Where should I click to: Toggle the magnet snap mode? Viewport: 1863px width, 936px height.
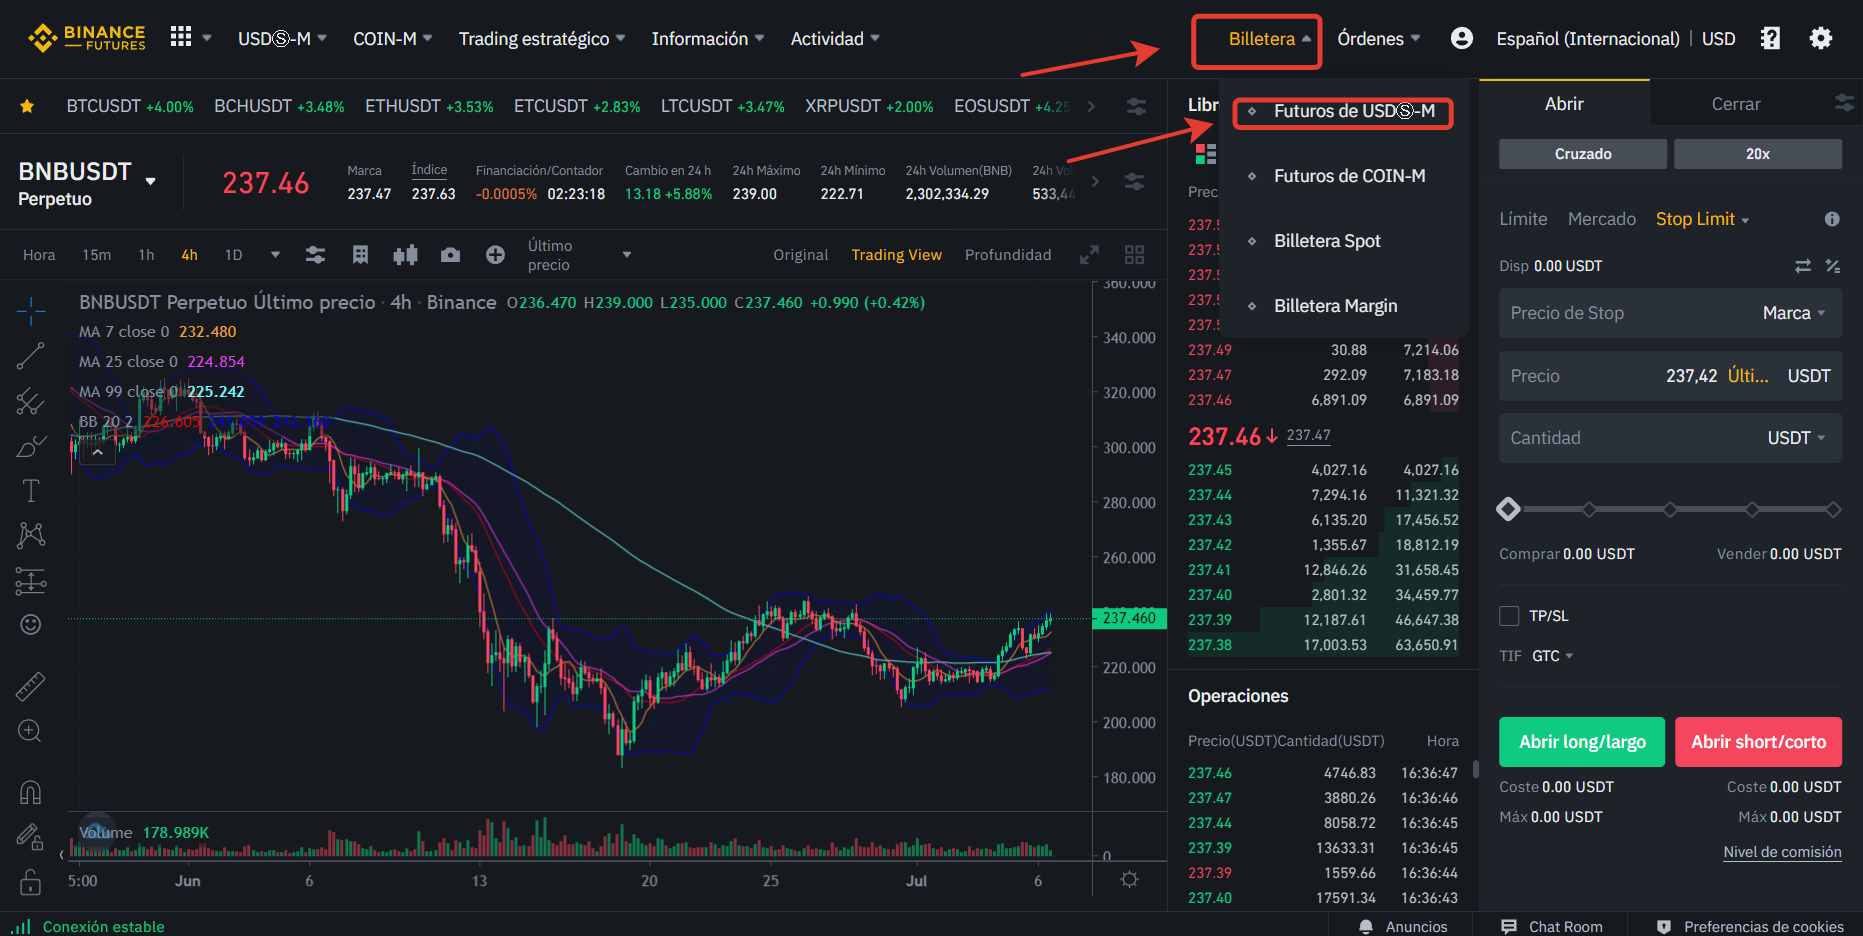point(31,792)
